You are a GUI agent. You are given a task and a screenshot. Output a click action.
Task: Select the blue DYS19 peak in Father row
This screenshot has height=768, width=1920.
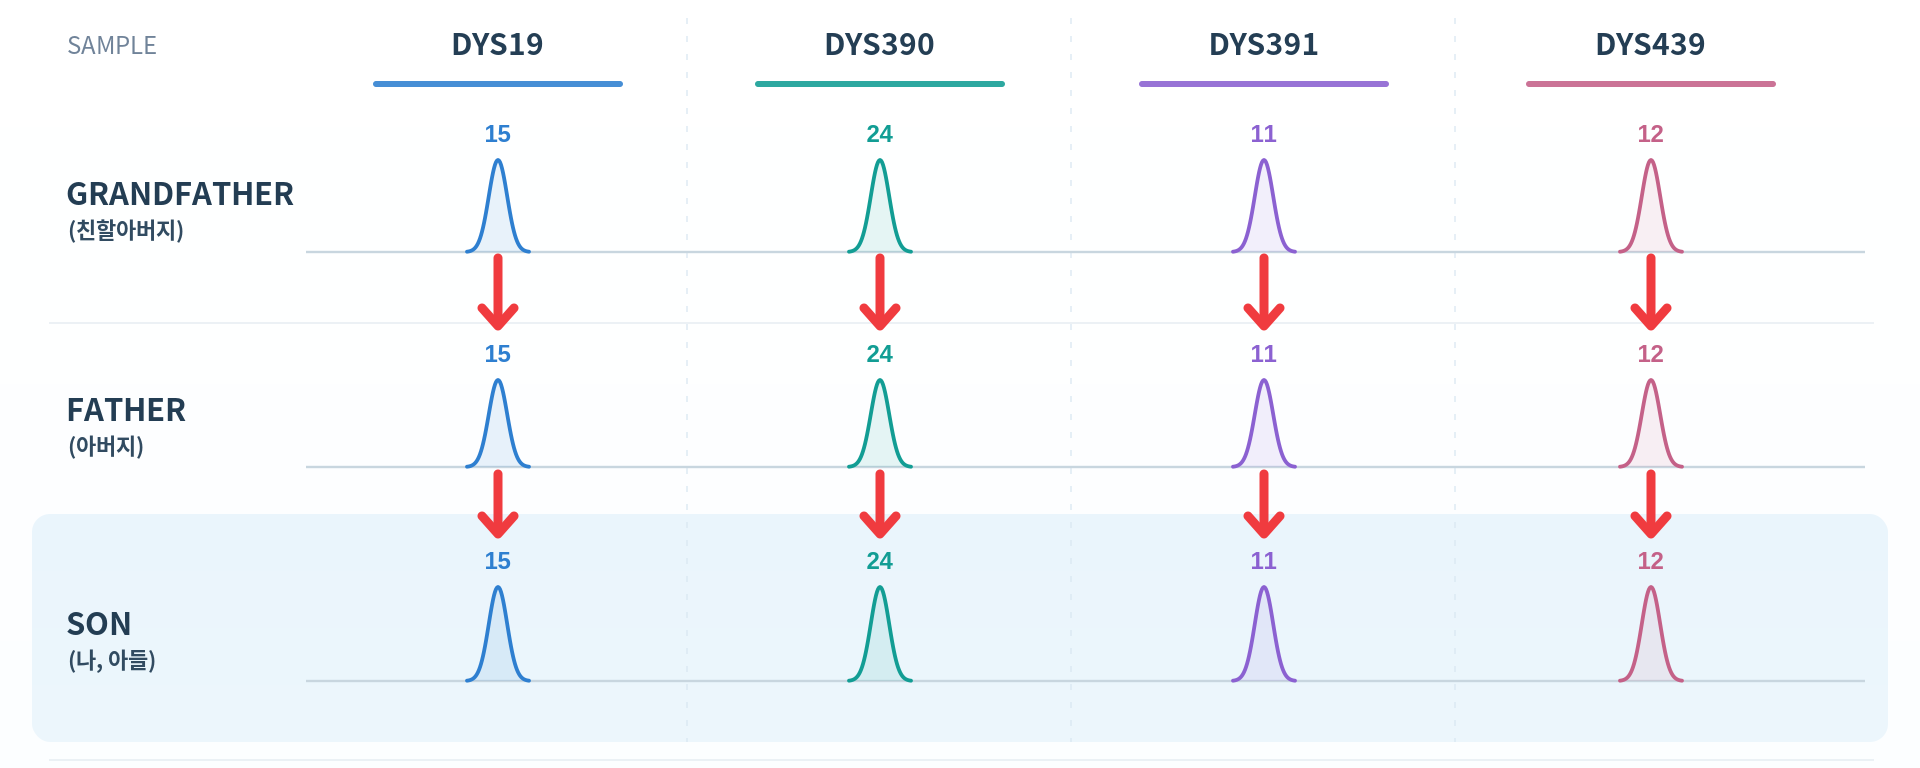[x=498, y=424]
